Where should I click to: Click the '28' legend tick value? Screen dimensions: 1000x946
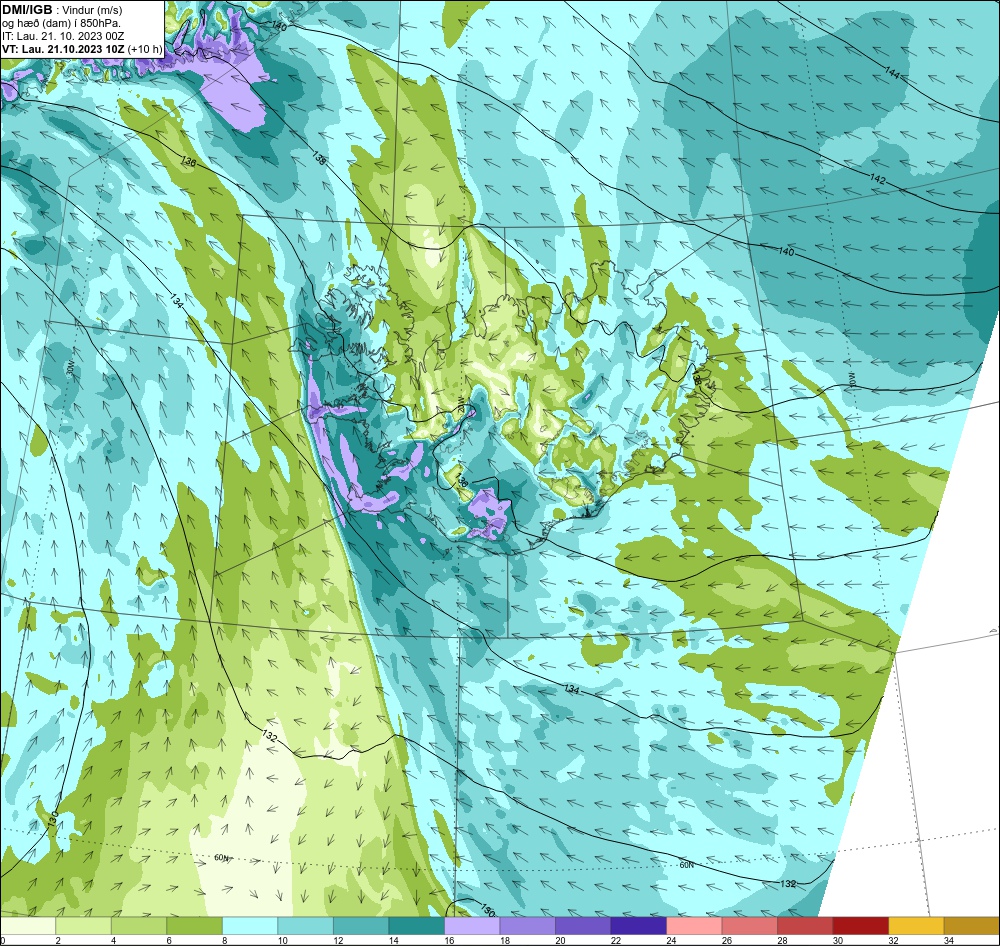pos(782,940)
